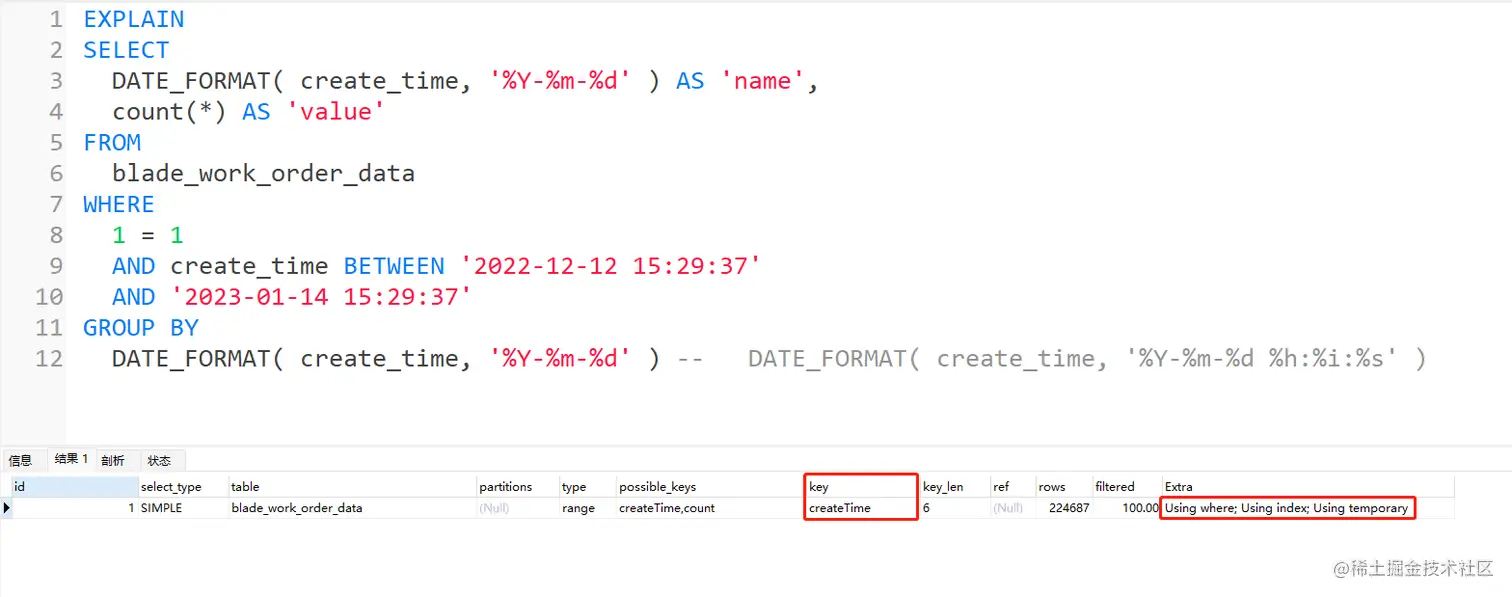Image resolution: width=1512 pixels, height=597 pixels.
Task: Click the count(*) expression on line 4
Action: coord(169,112)
